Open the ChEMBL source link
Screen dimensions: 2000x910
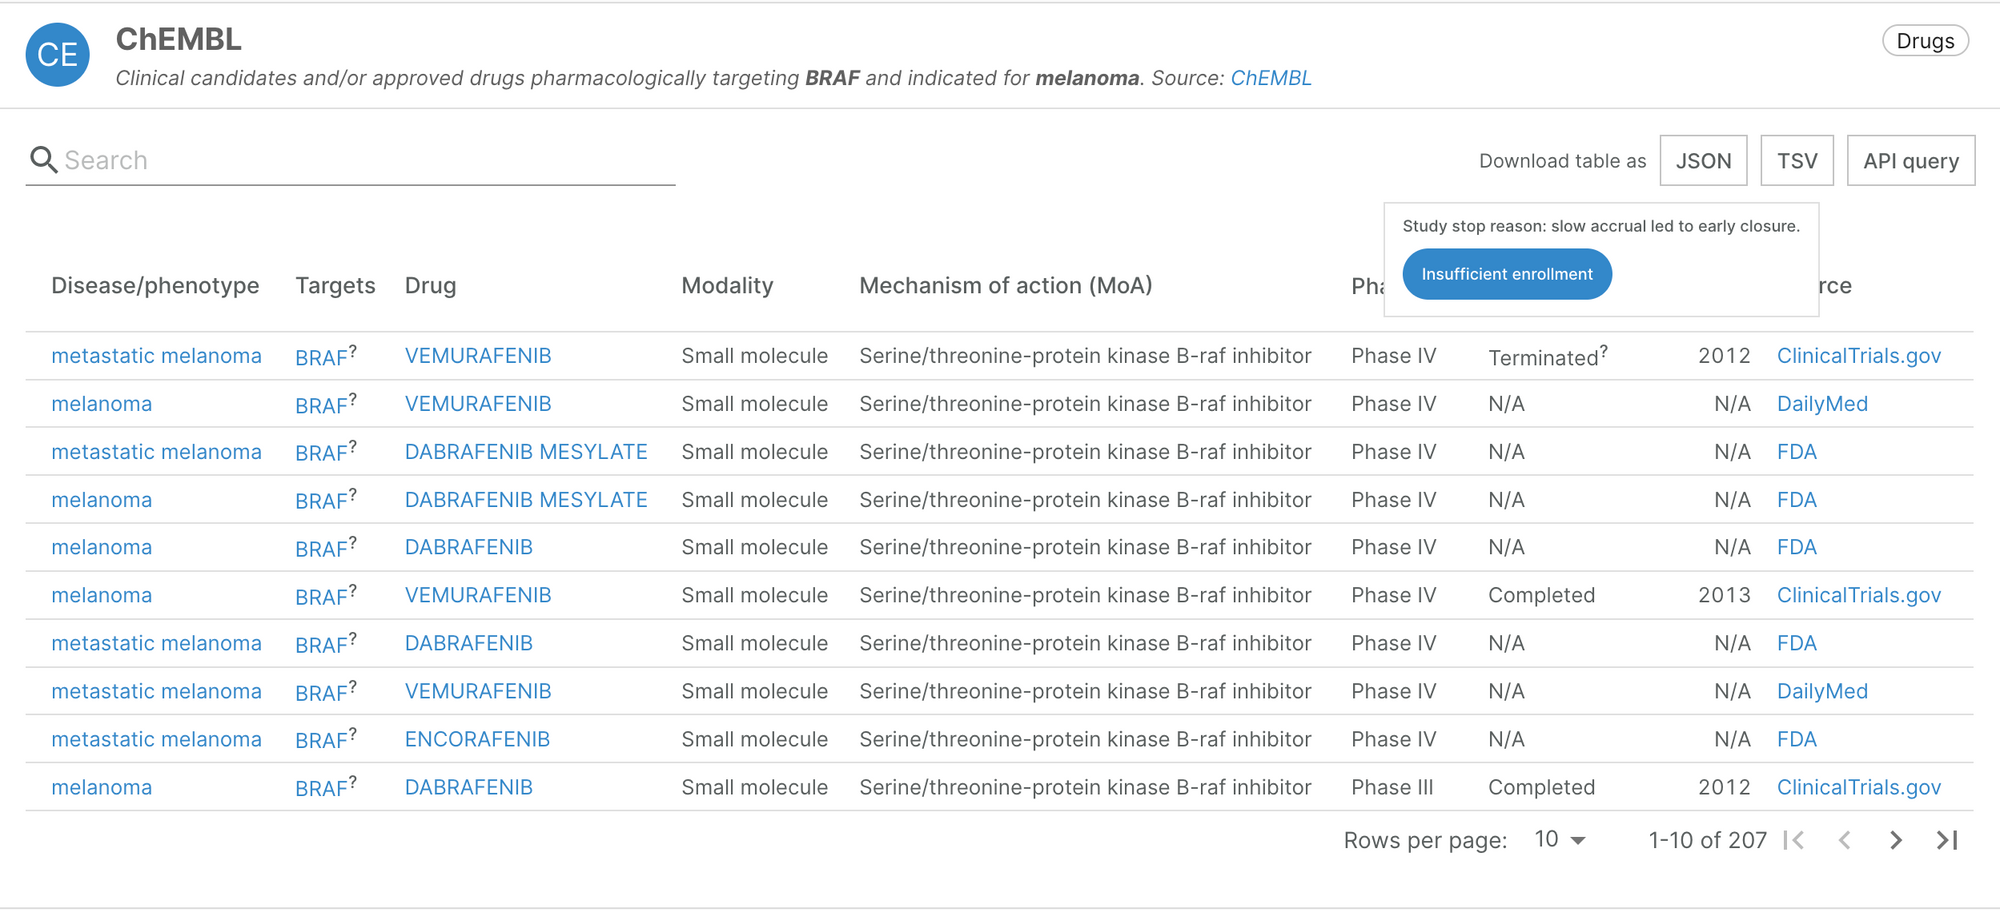[x=1270, y=78]
